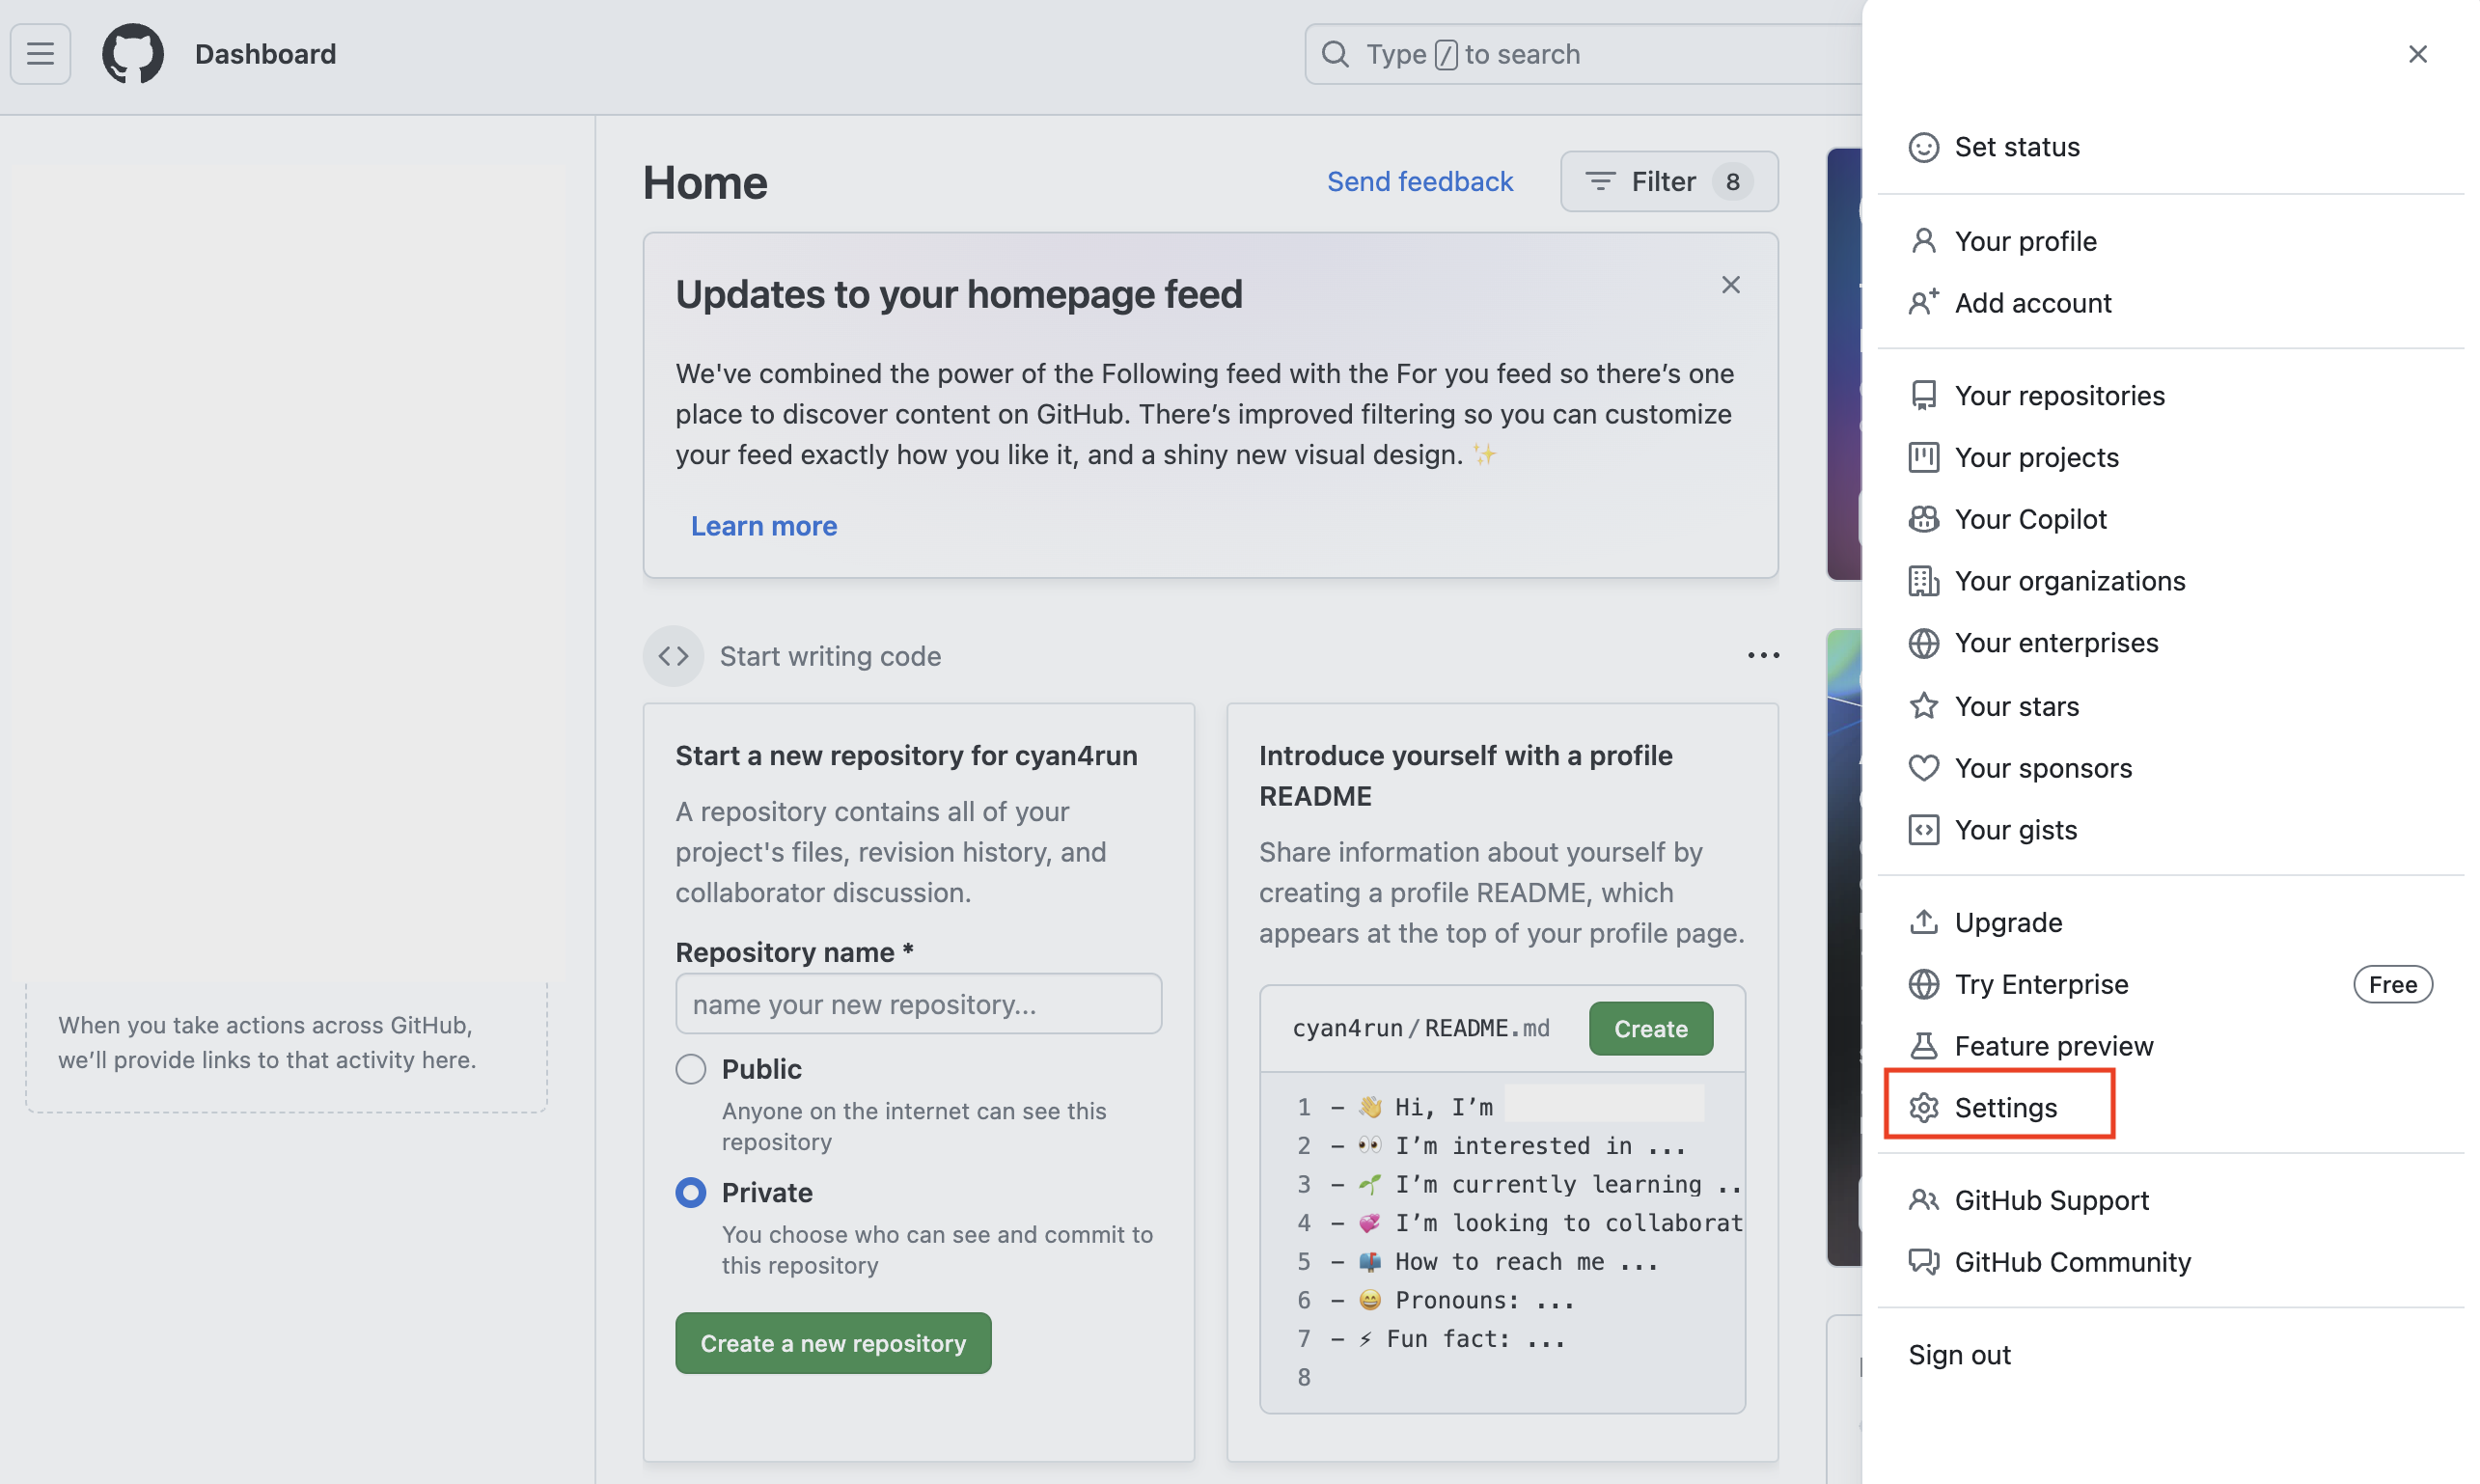Click the Your organizations building icon

point(1923,581)
